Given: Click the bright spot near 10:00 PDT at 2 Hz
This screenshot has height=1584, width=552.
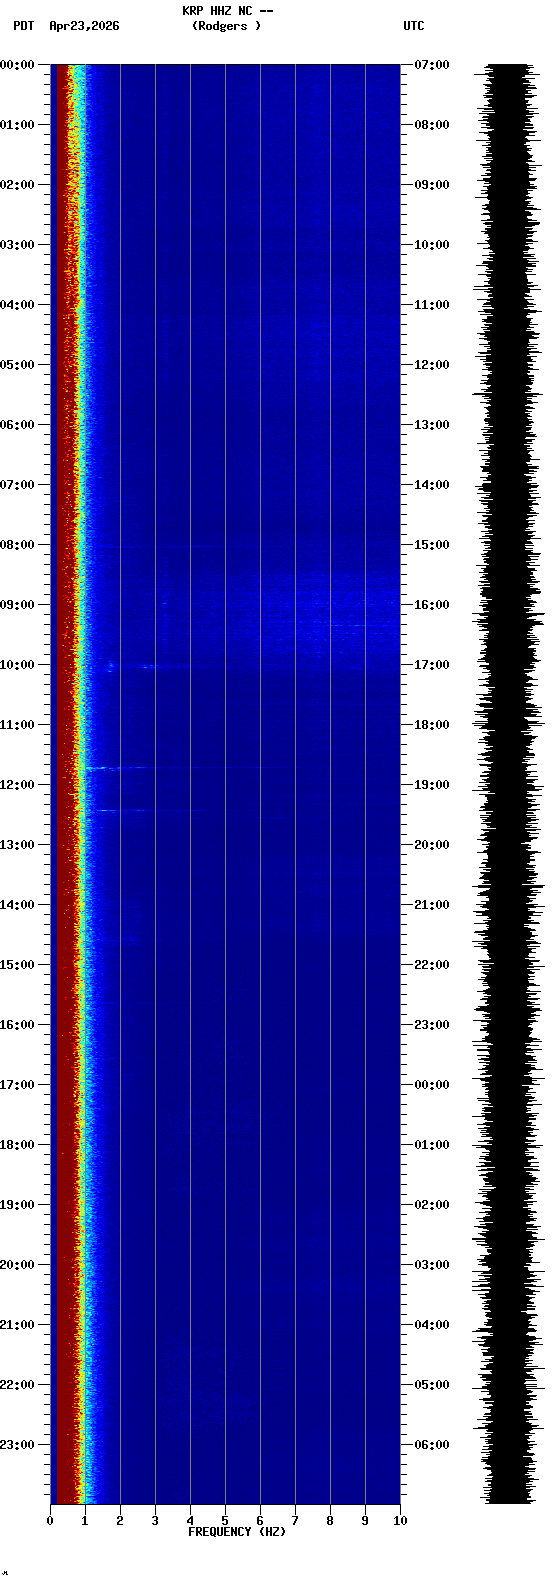Looking at the screenshot, I should tap(111, 666).
